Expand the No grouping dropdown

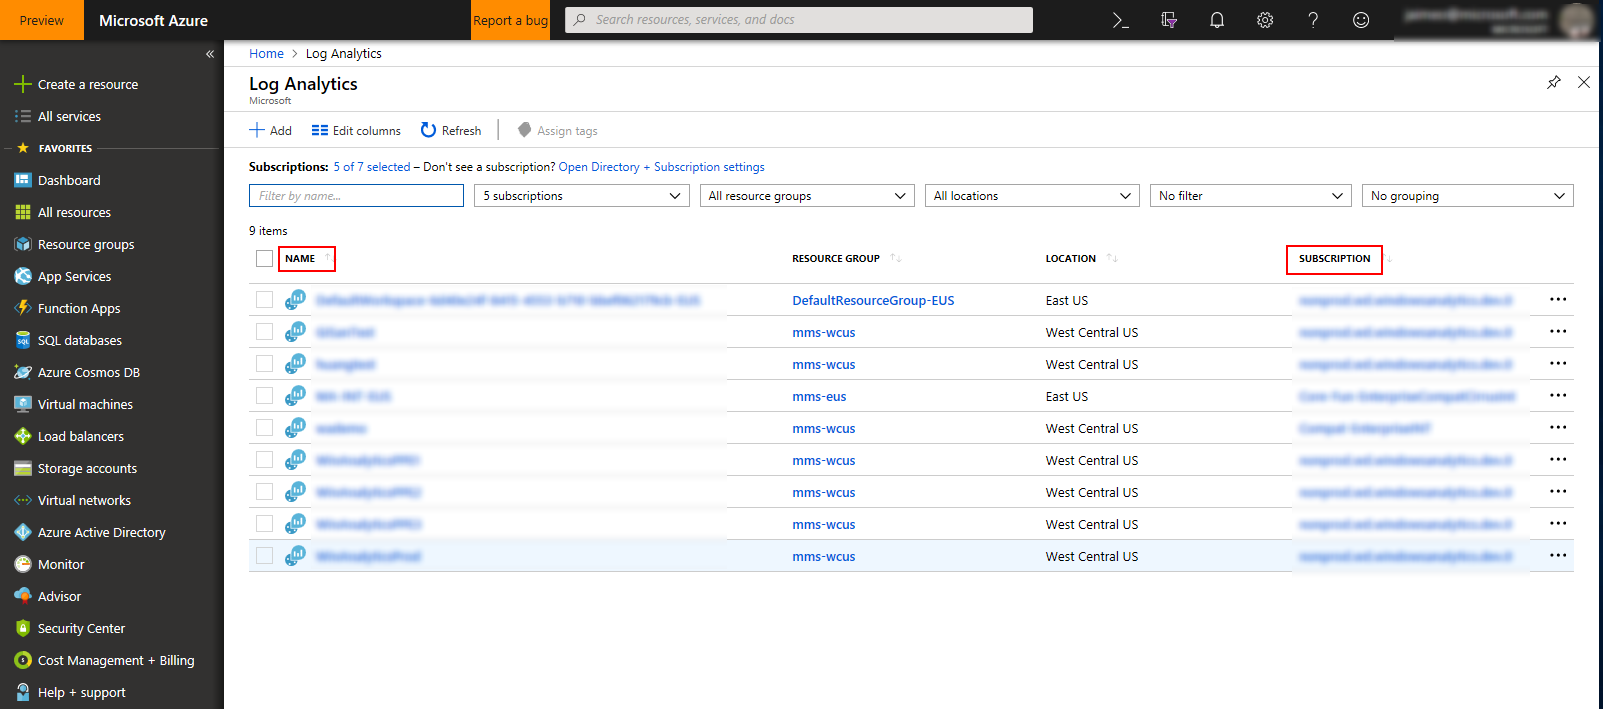[1466, 196]
